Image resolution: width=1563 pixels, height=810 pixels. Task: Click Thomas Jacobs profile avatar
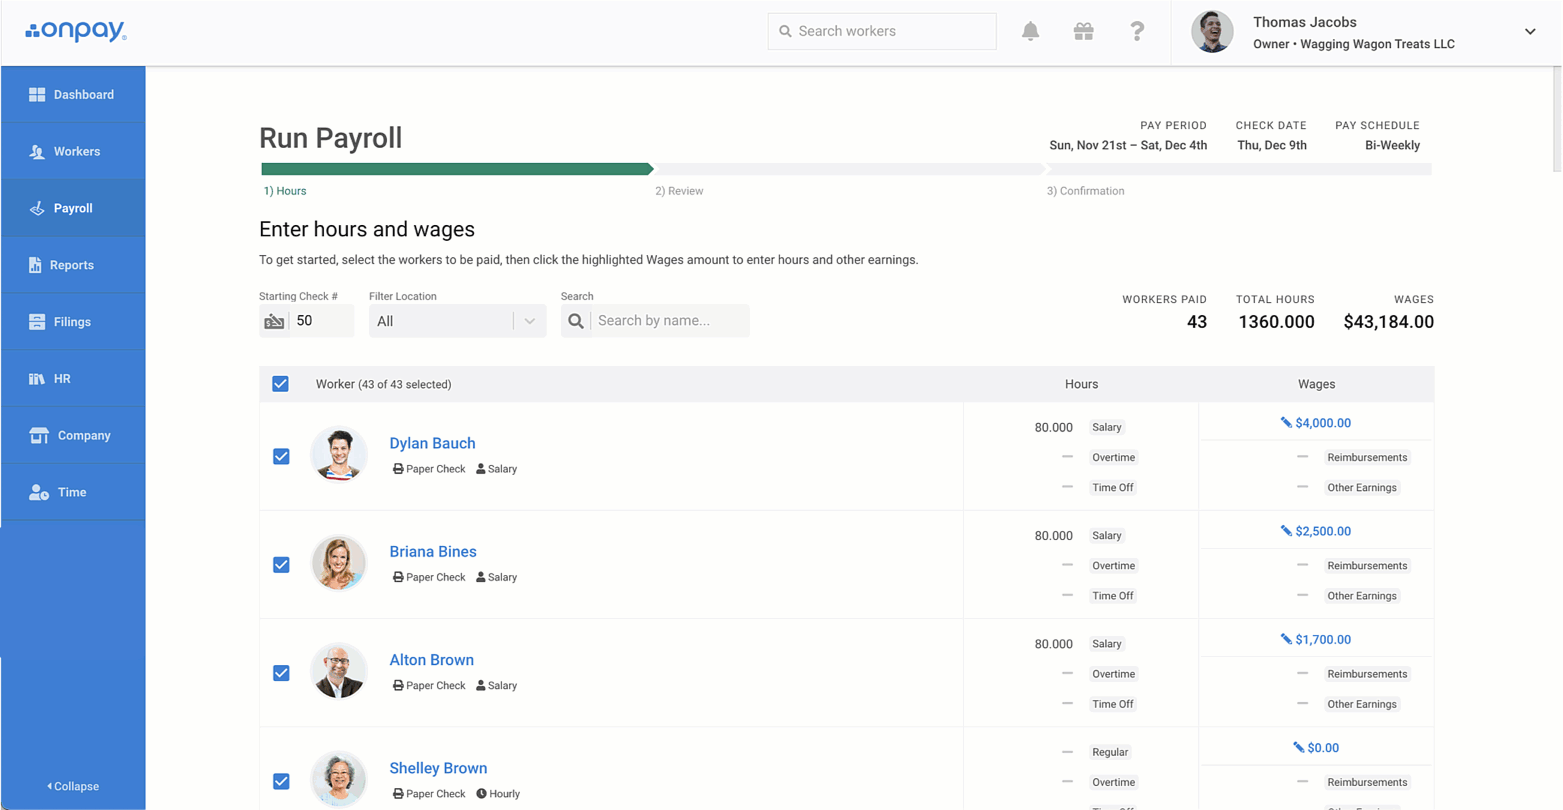1211,32
